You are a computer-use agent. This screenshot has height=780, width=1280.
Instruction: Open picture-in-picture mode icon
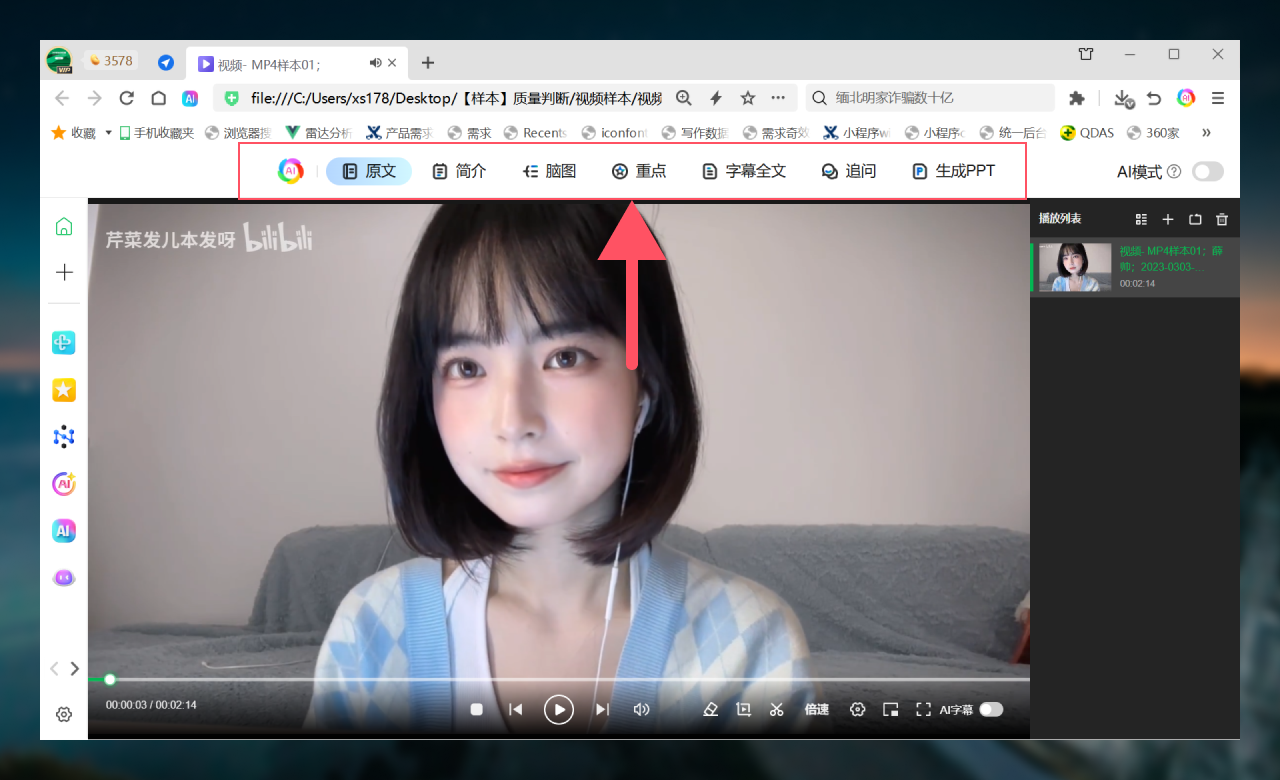click(x=890, y=709)
